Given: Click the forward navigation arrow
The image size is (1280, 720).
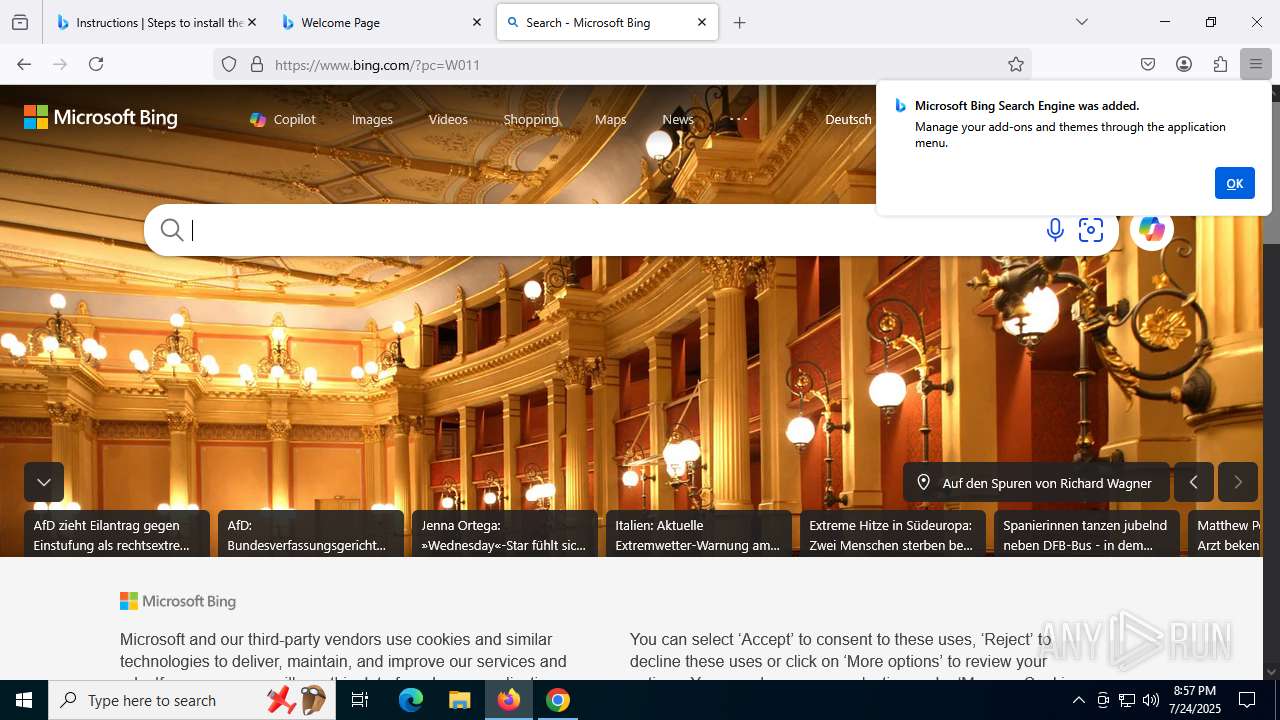Looking at the screenshot, I should tap(60, 64).
